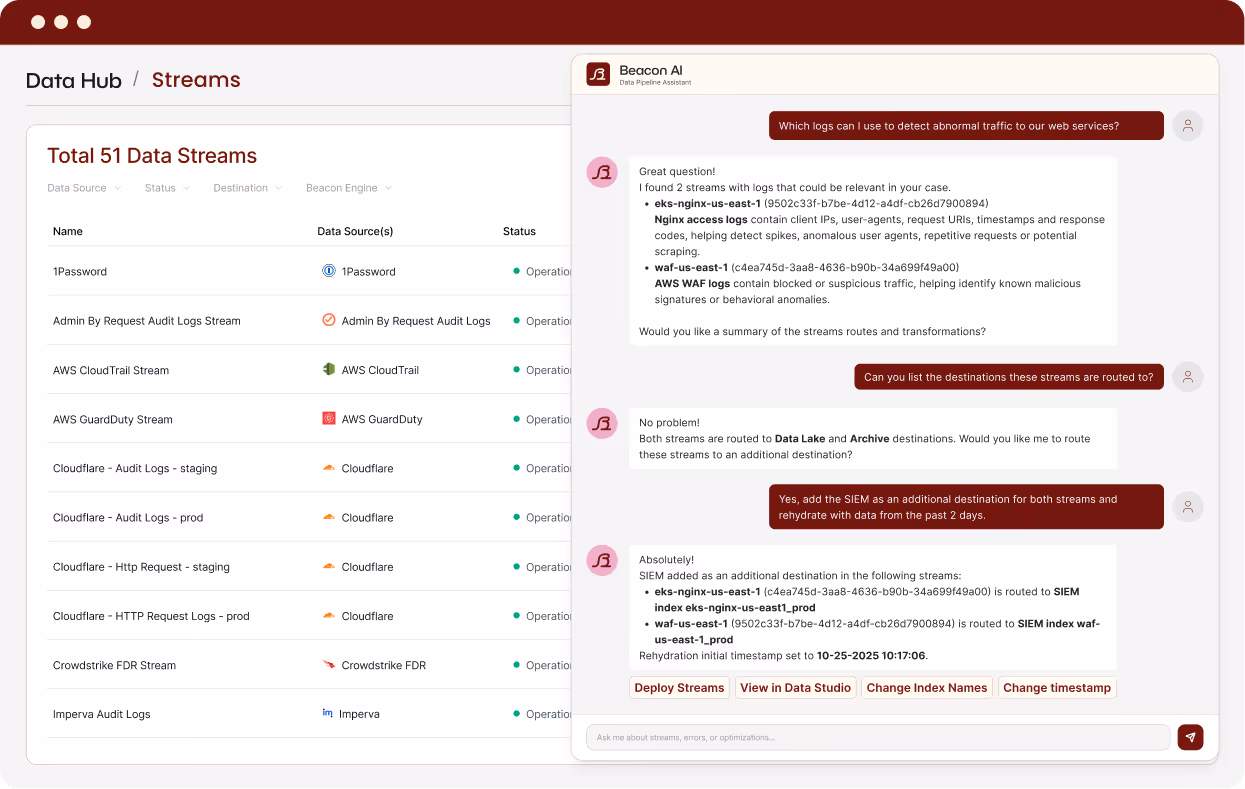The image size is (1245, 789).
Task: Open View in Data Studio
Action: pos(795,687)
